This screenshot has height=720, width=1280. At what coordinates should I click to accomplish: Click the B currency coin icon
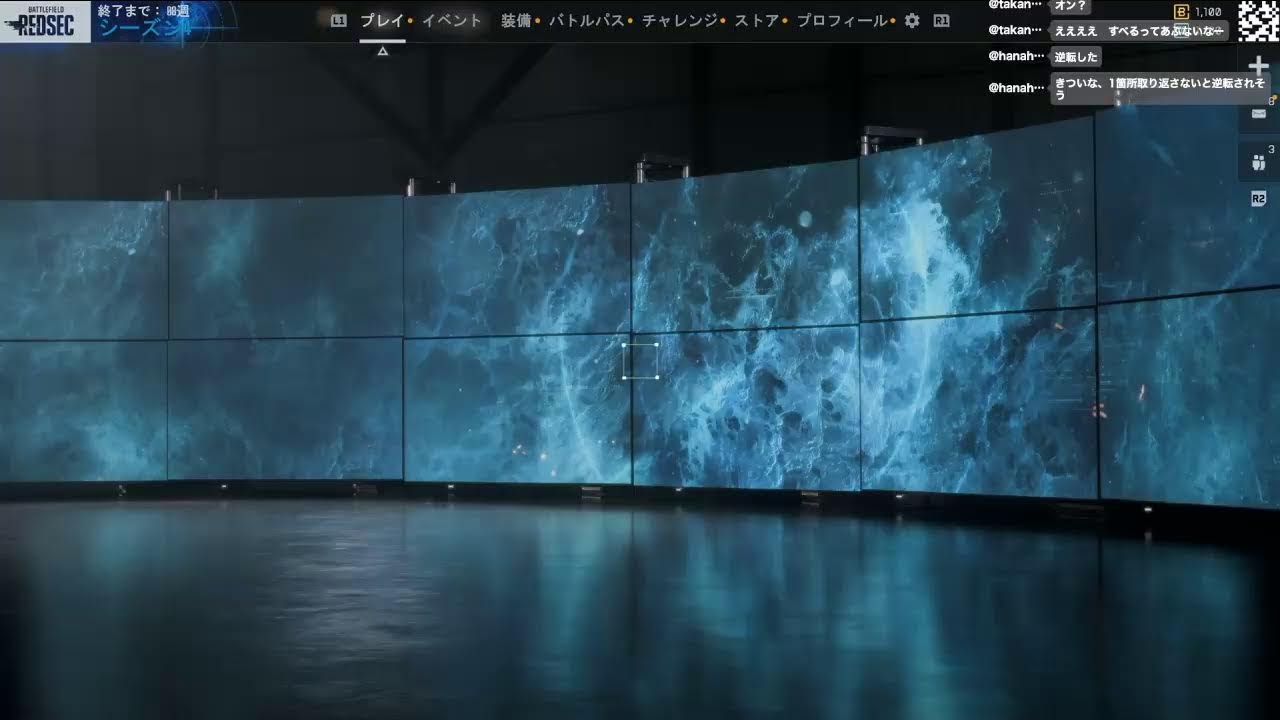pos(1181,12)
